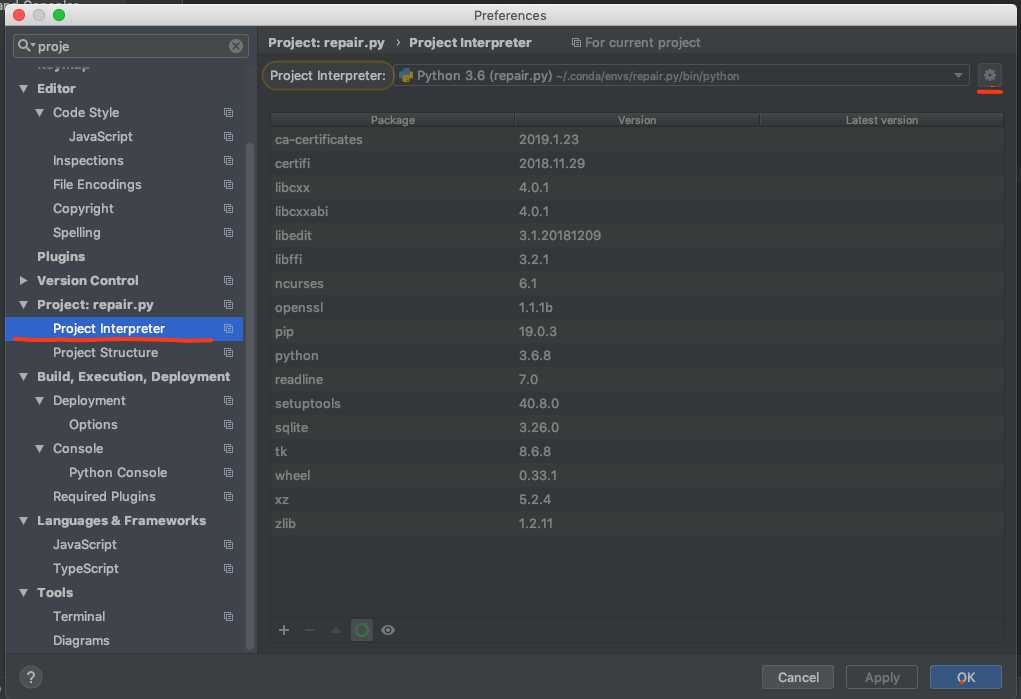Select the ncurses package row
This screenshot has height=699, width=1021.
click(x=637, y=283)
